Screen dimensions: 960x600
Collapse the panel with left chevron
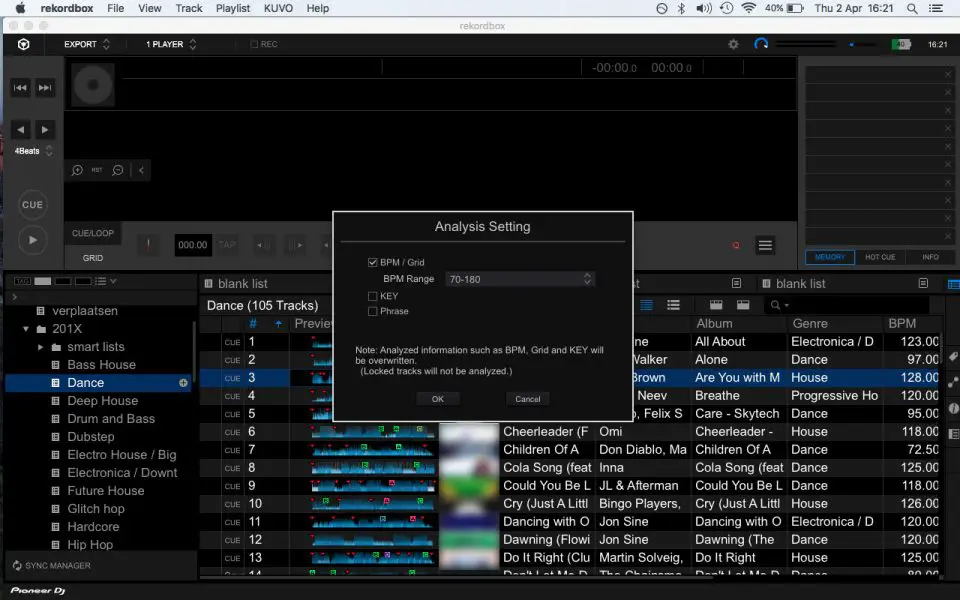pyautogui.click(x=141, y=170)
